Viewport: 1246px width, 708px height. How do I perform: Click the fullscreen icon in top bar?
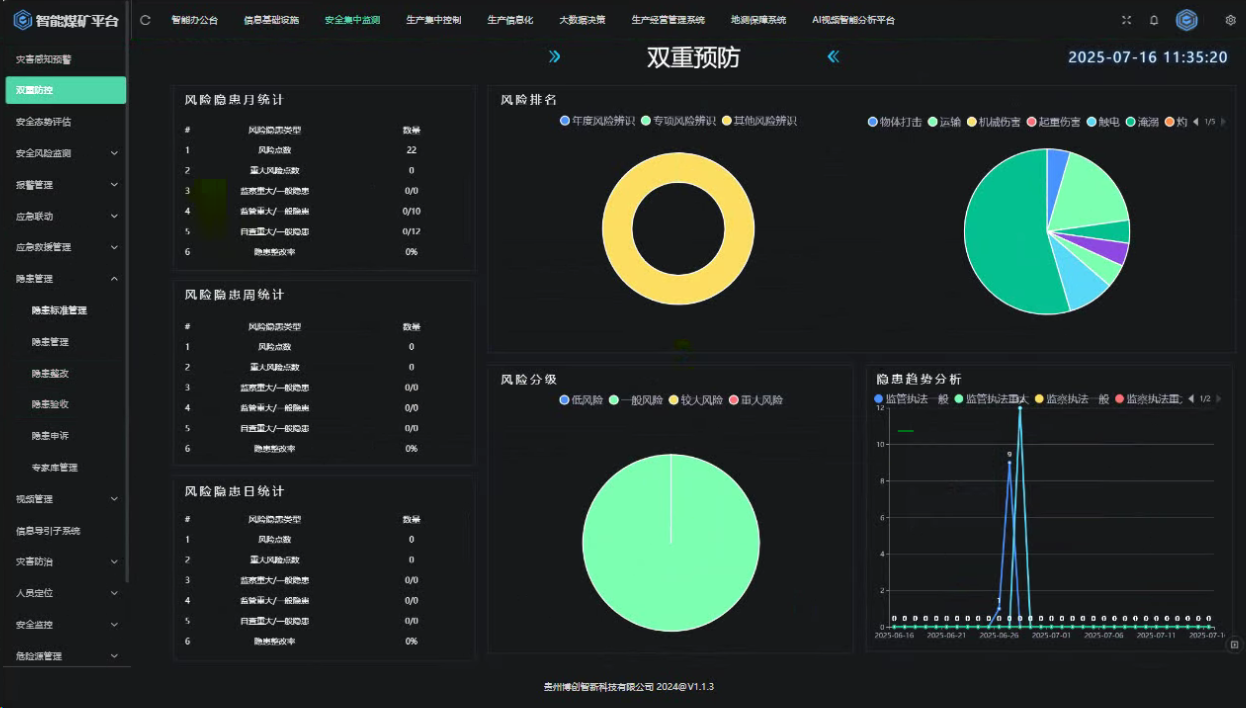pos(1127,20)
